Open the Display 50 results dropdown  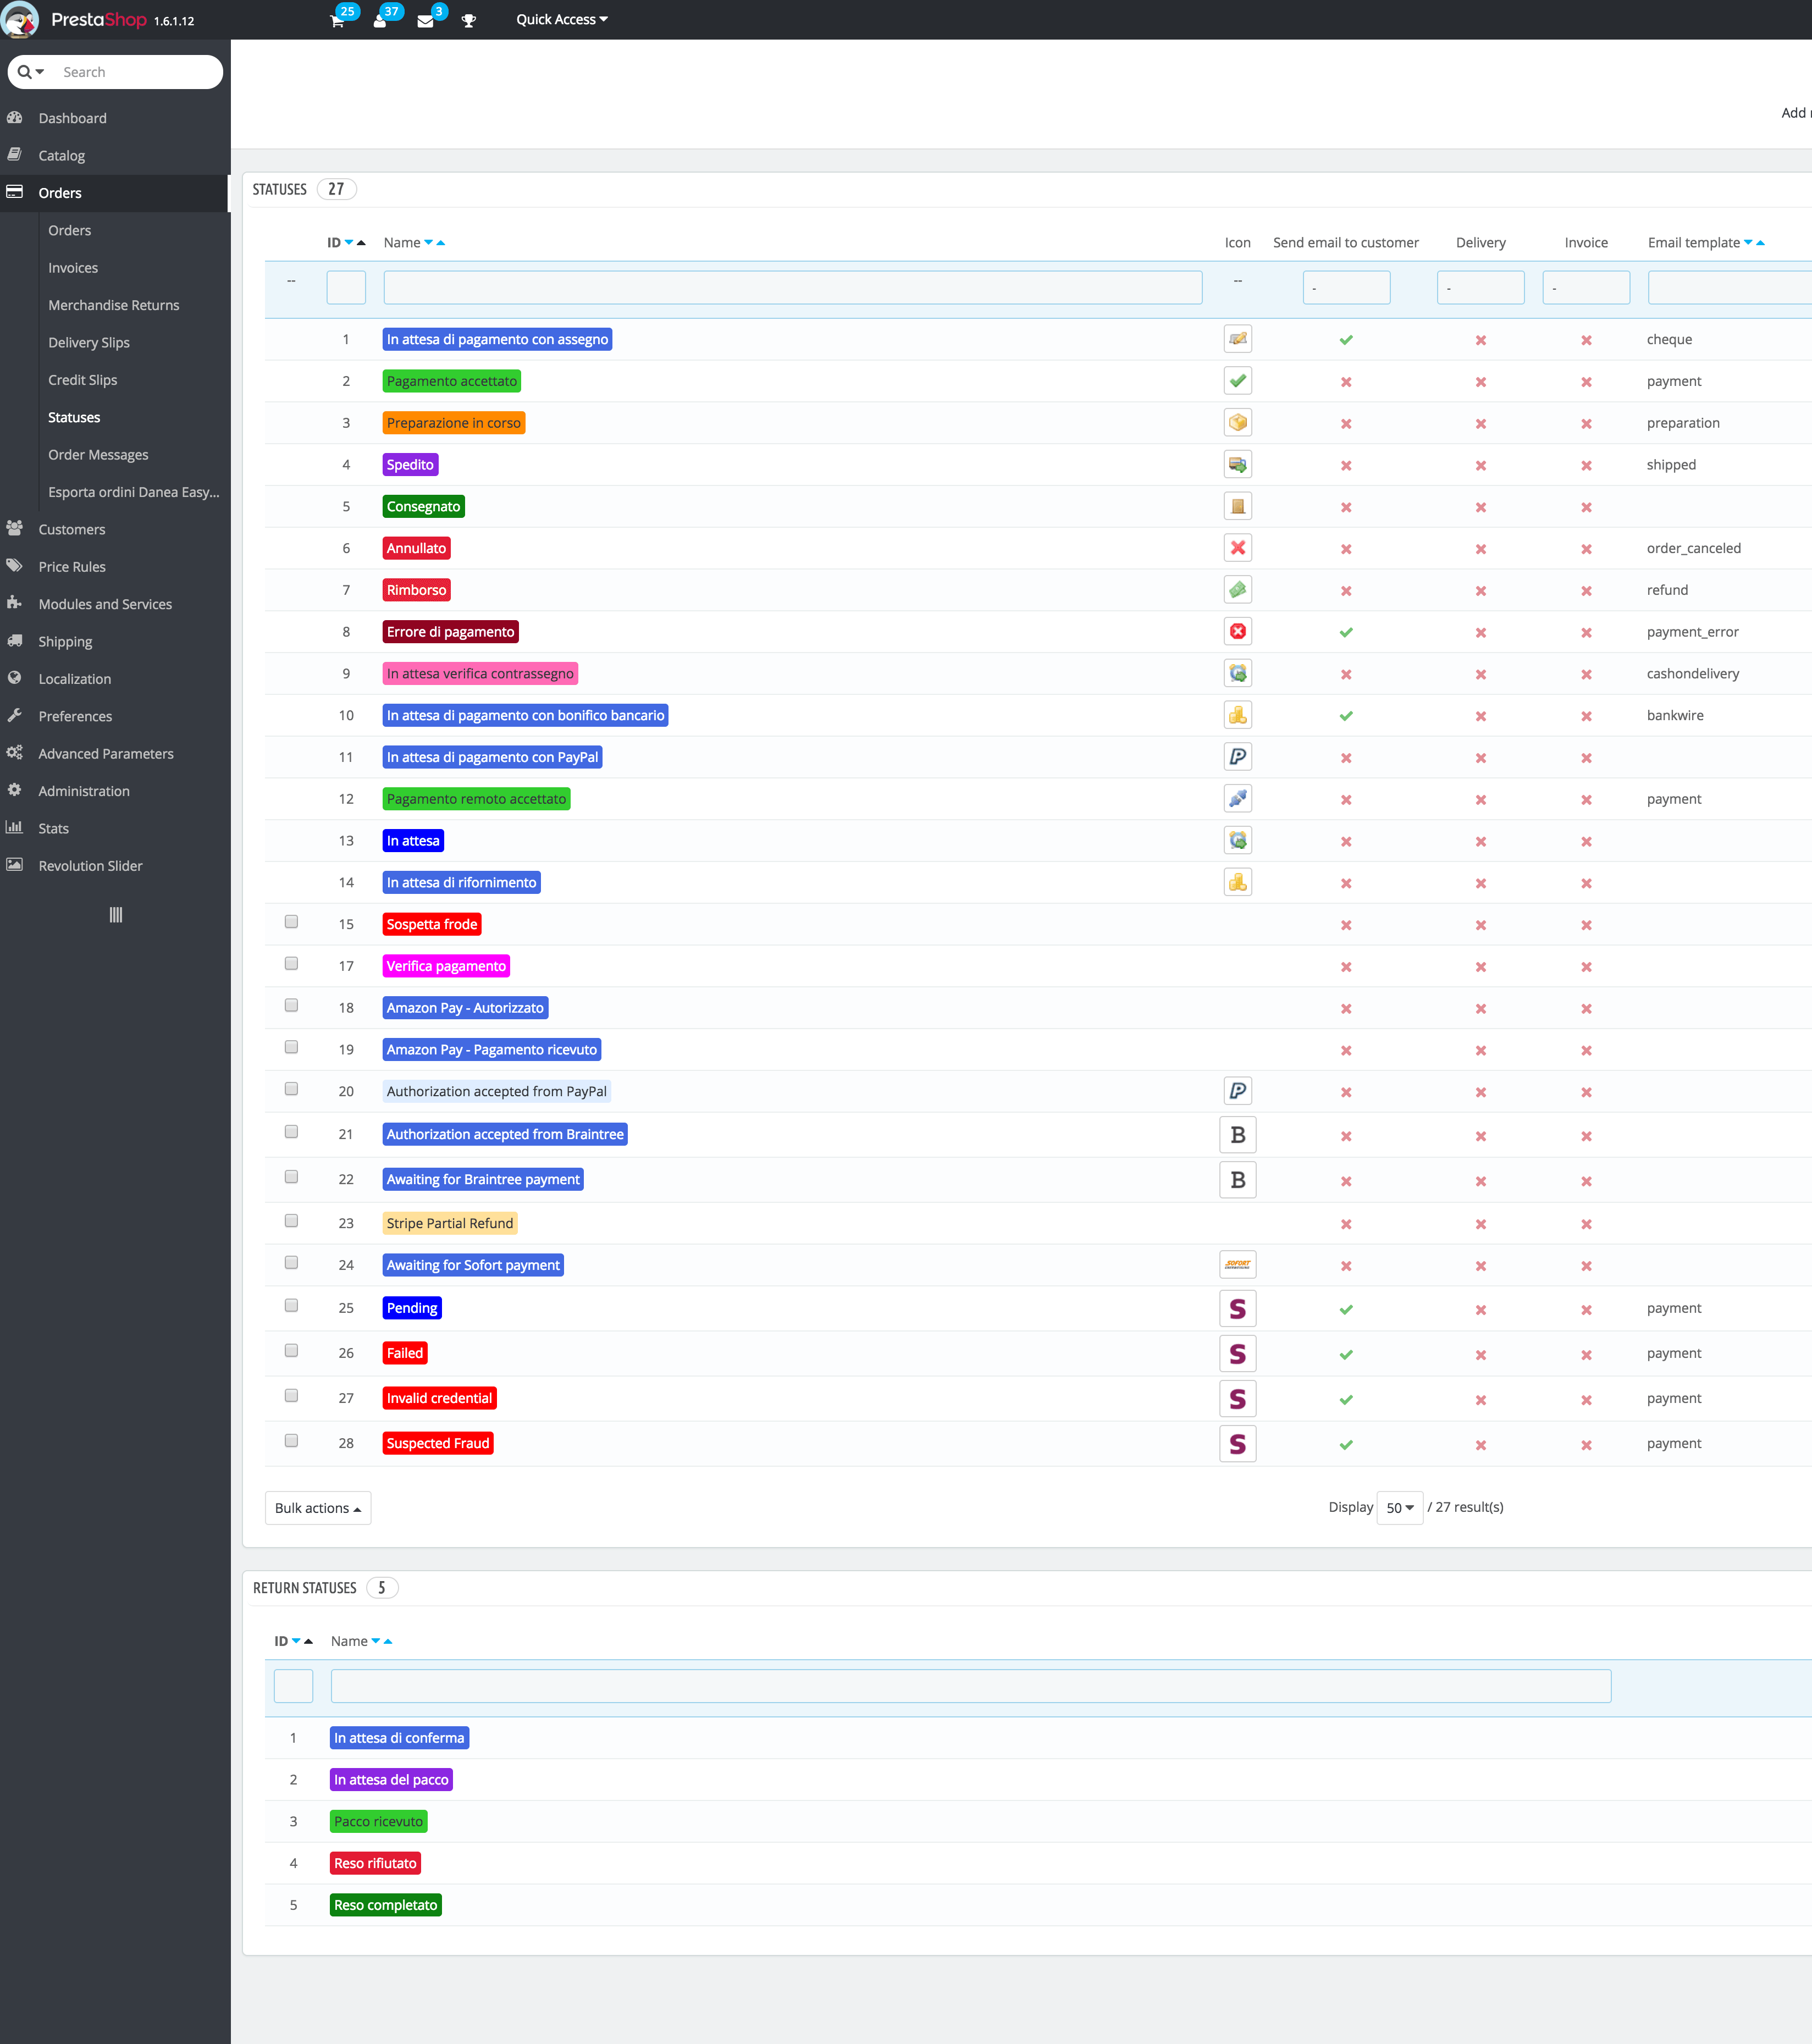click(1399, 1508)
